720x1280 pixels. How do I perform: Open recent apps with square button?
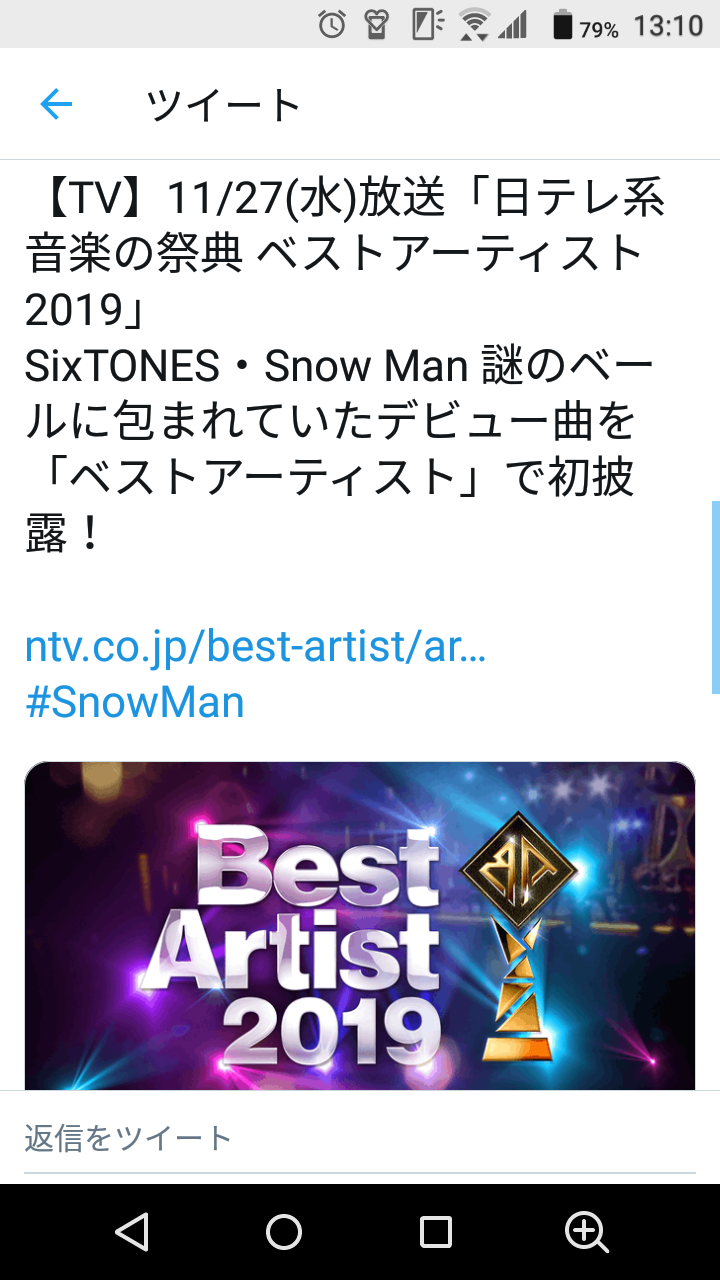tap(436, 1232)
